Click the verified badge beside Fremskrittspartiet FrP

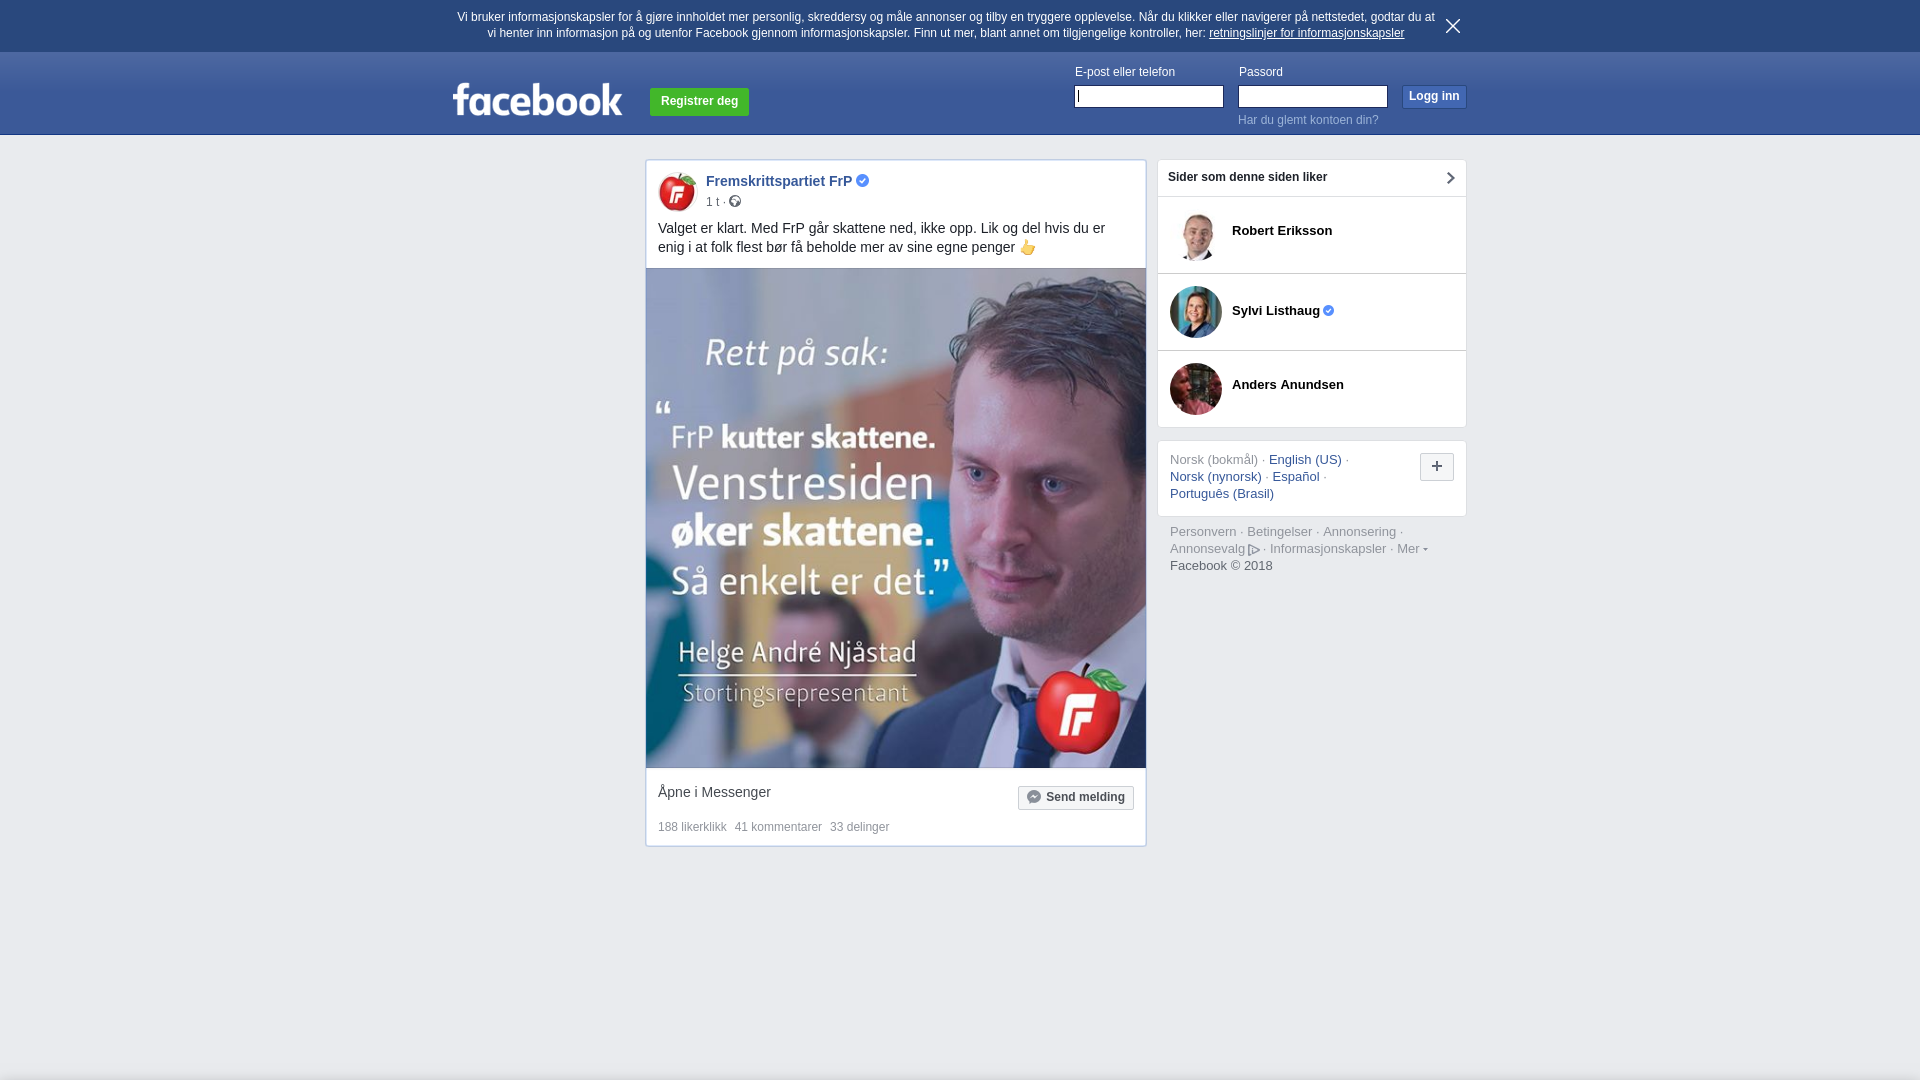863,181
